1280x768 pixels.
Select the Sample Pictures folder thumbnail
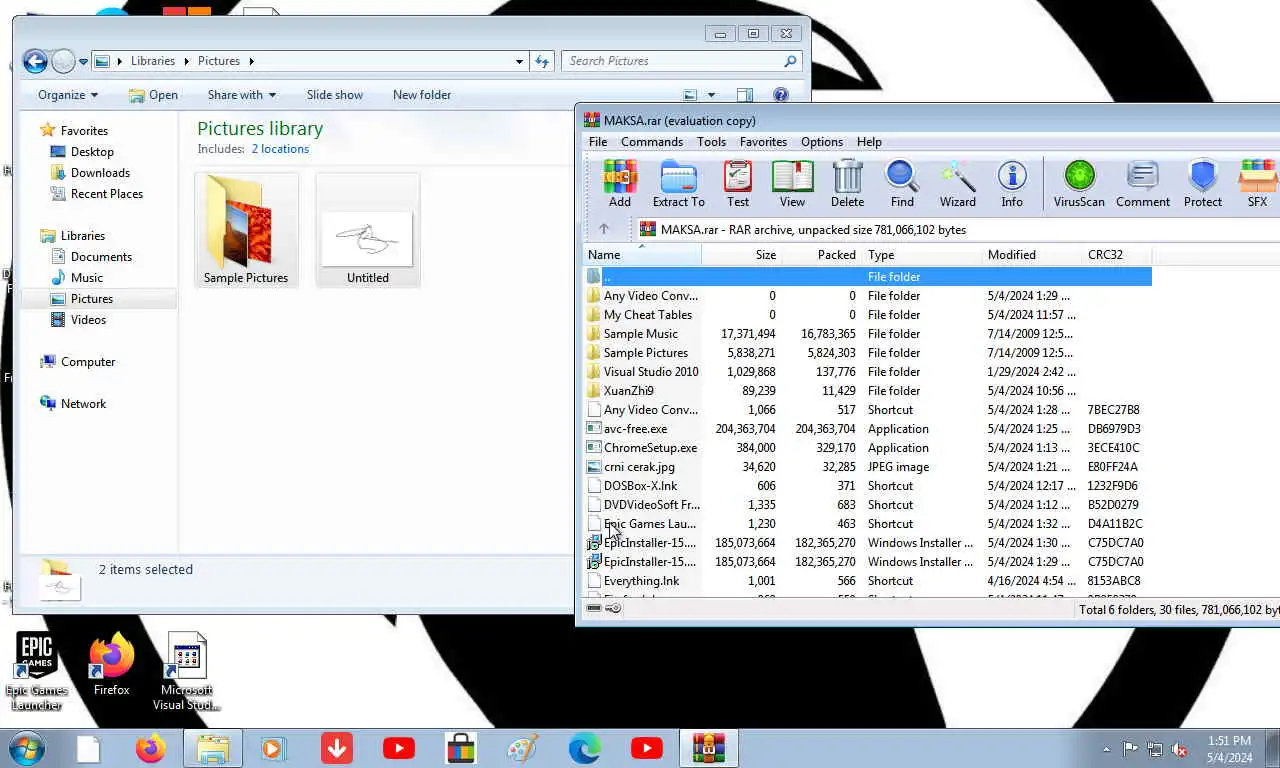click(x=246, y=230)
